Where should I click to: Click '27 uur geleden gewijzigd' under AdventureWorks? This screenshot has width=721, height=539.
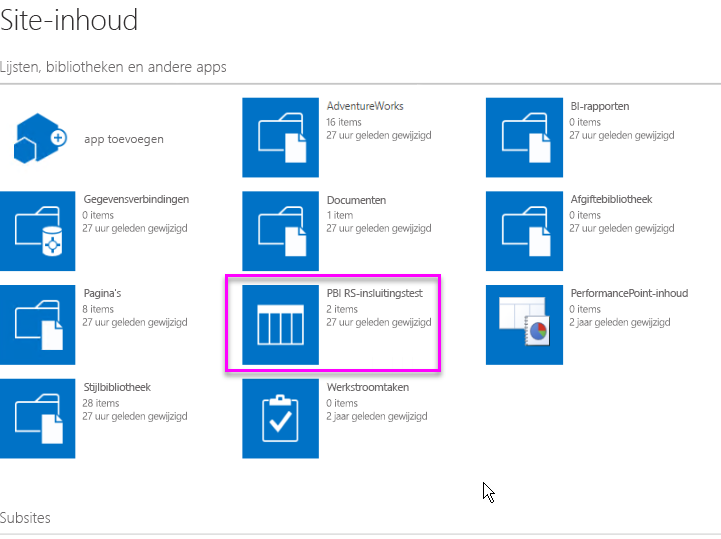coord(378,135)
